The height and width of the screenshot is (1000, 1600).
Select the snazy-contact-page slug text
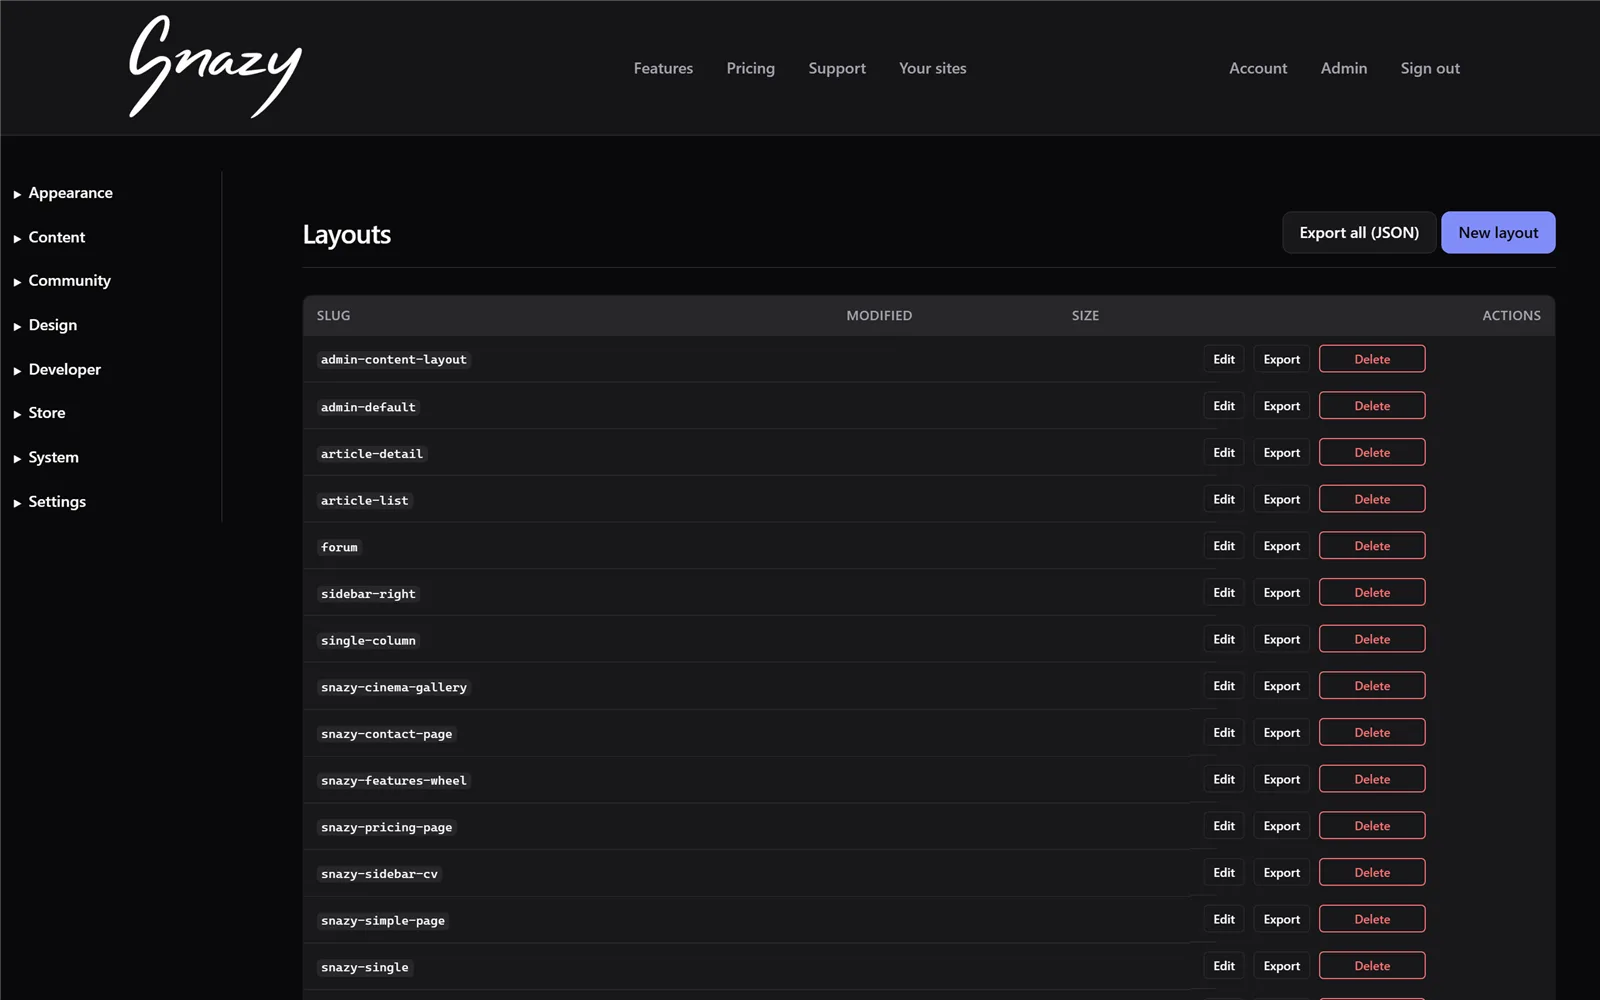(x=386, y=734)
